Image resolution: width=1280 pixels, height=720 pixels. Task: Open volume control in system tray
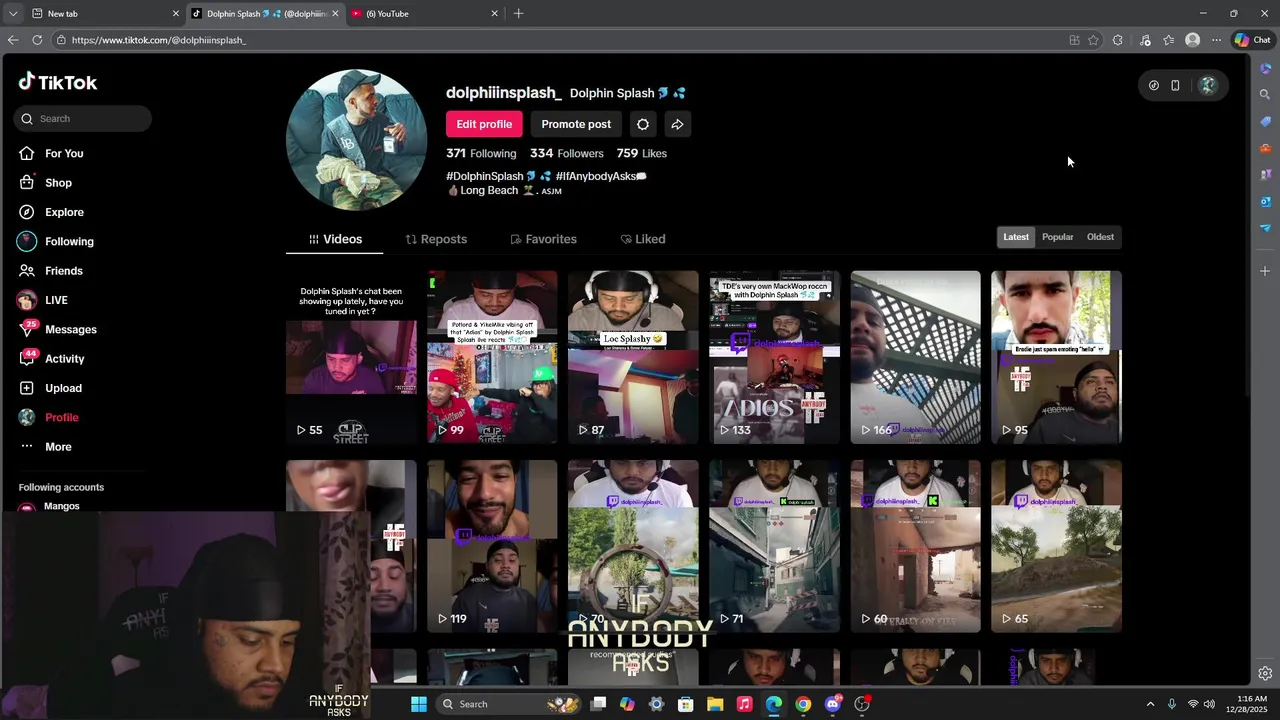(1209, 704)
